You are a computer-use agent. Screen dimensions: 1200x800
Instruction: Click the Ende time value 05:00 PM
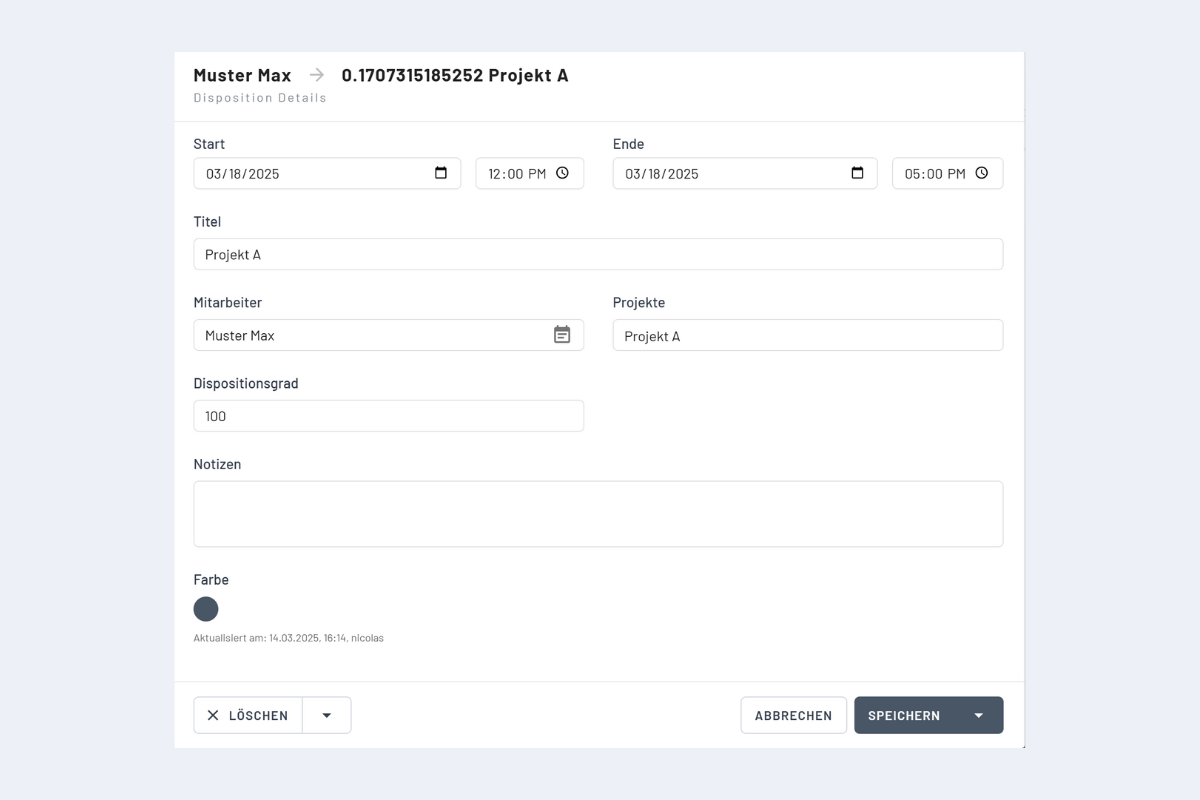(934, 174)
